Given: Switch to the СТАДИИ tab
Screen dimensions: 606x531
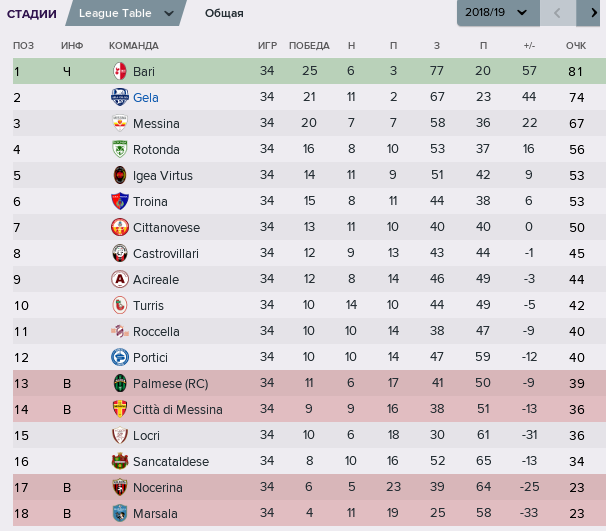Looking at the screenshot, I should 32,13.
